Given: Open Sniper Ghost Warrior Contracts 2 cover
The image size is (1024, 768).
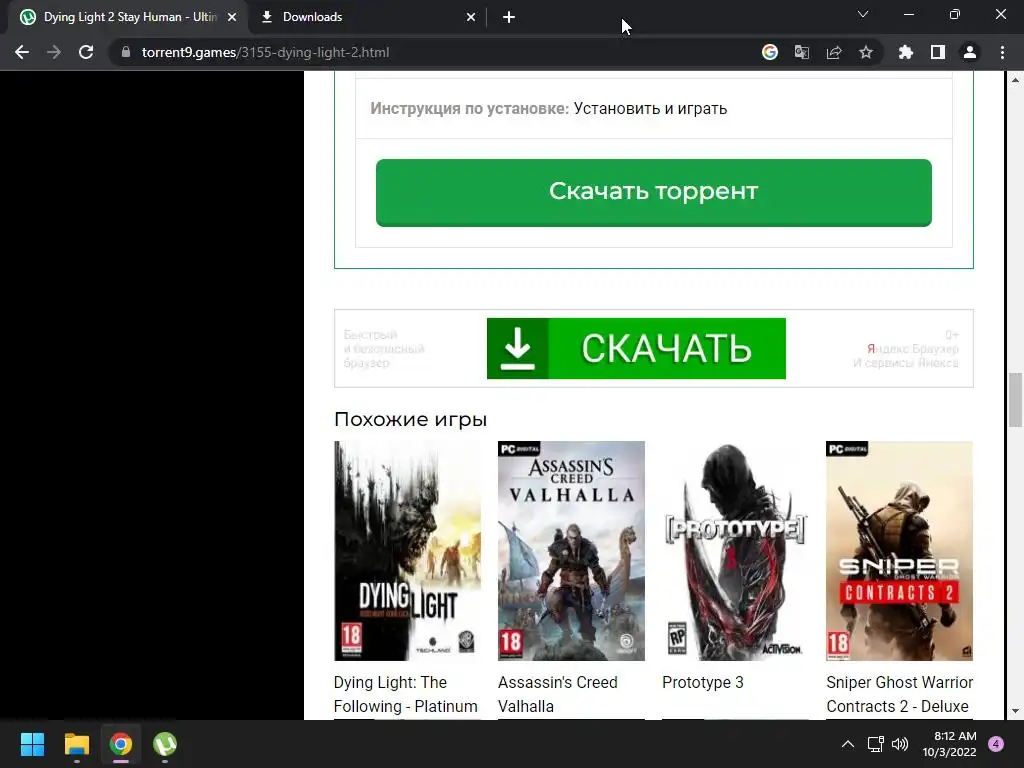Looking at the screenshot, I should 899,551.
